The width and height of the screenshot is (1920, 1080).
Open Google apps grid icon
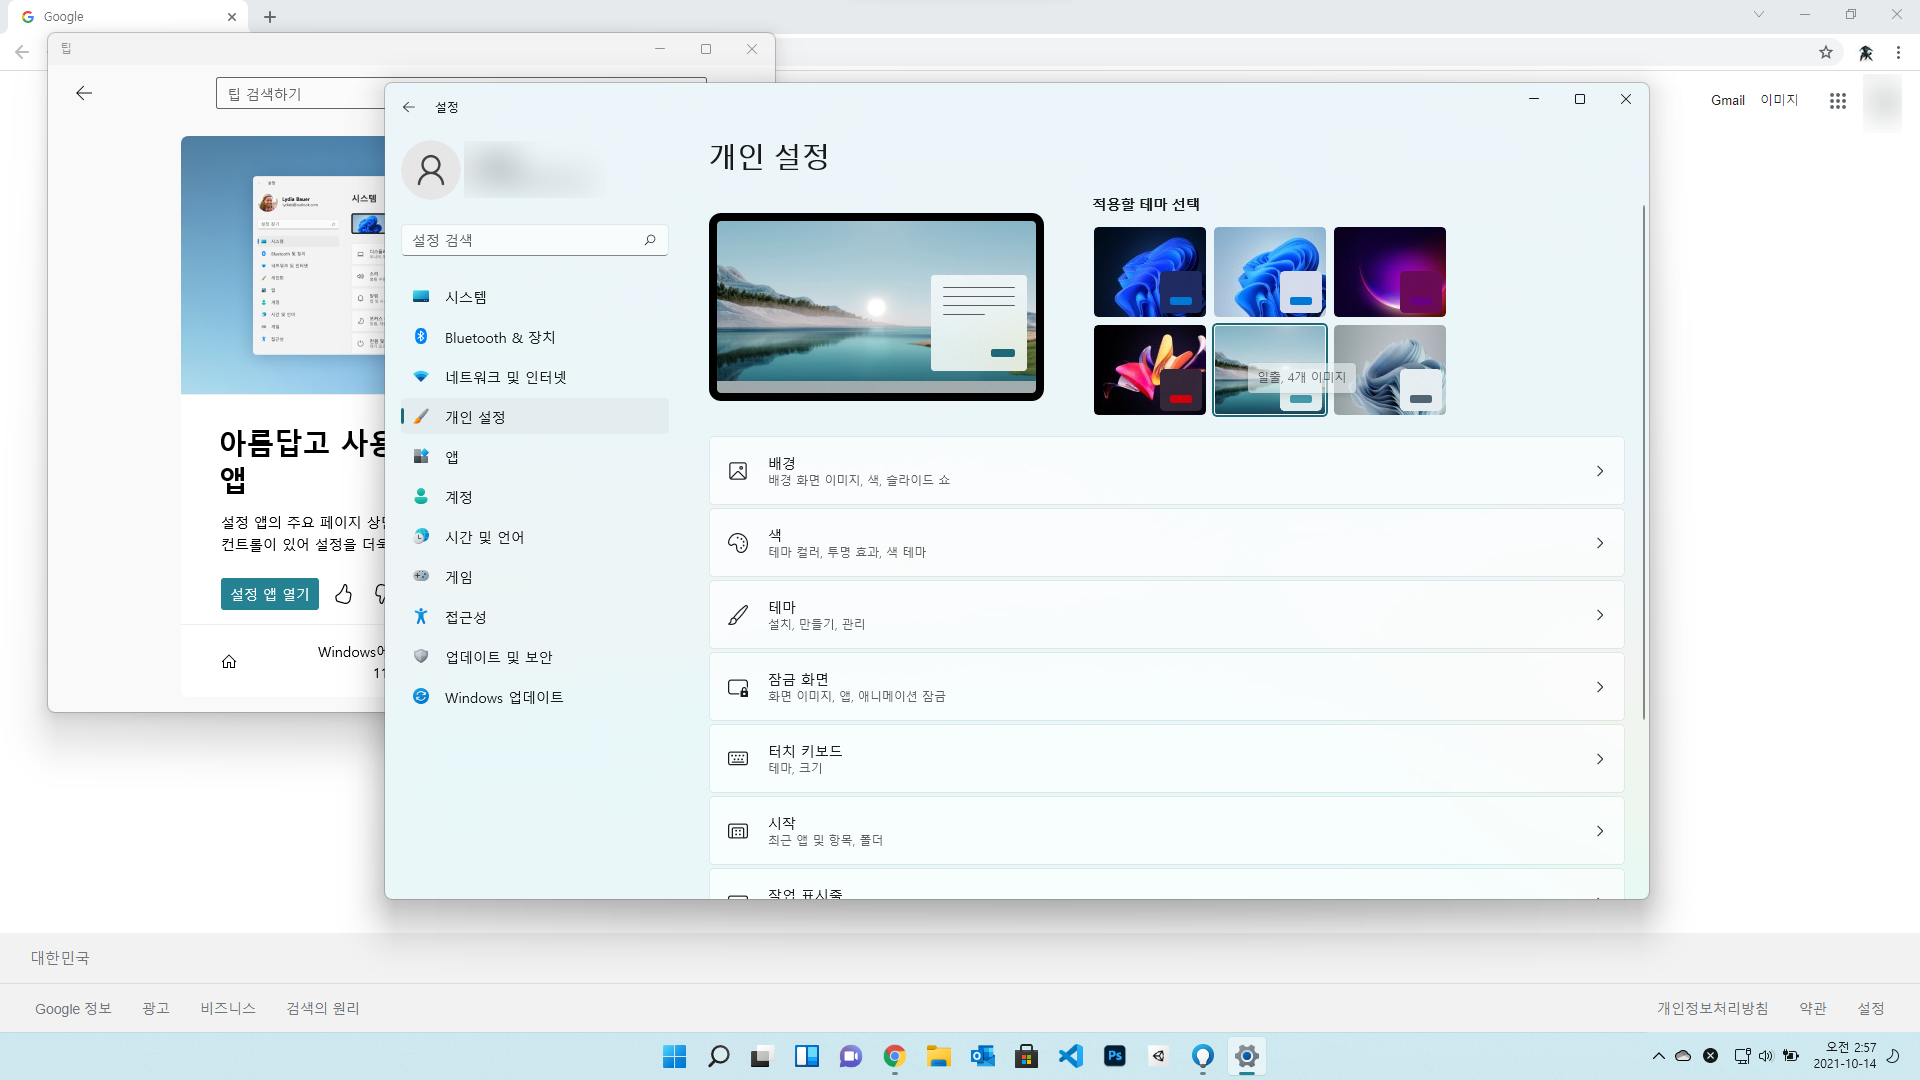(x=1837, y=100)
